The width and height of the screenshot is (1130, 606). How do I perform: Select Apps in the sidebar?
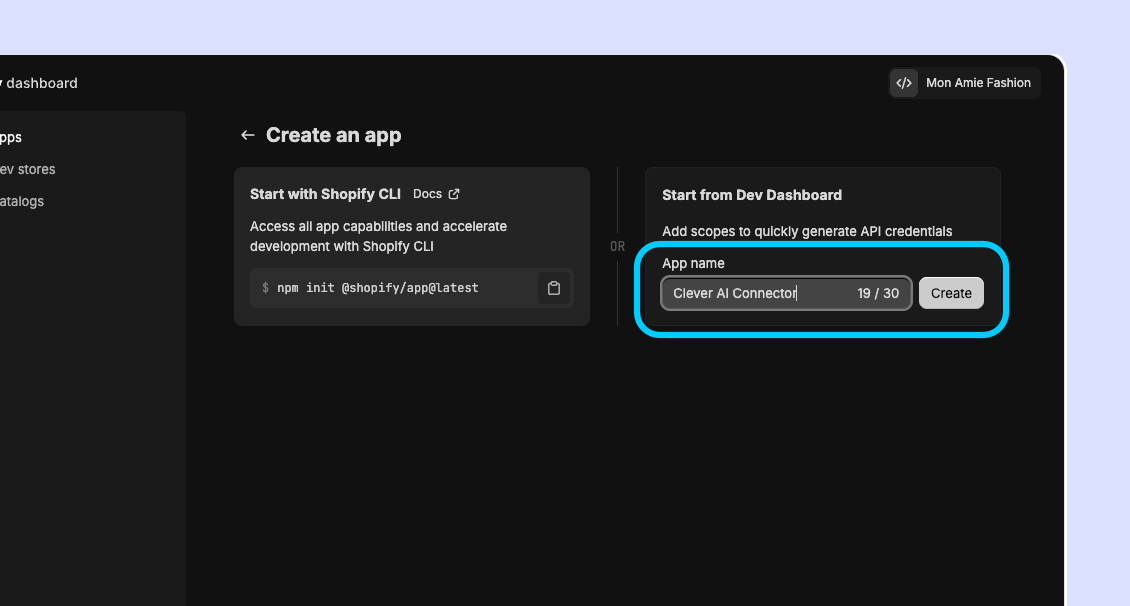(x=11, y=137)
